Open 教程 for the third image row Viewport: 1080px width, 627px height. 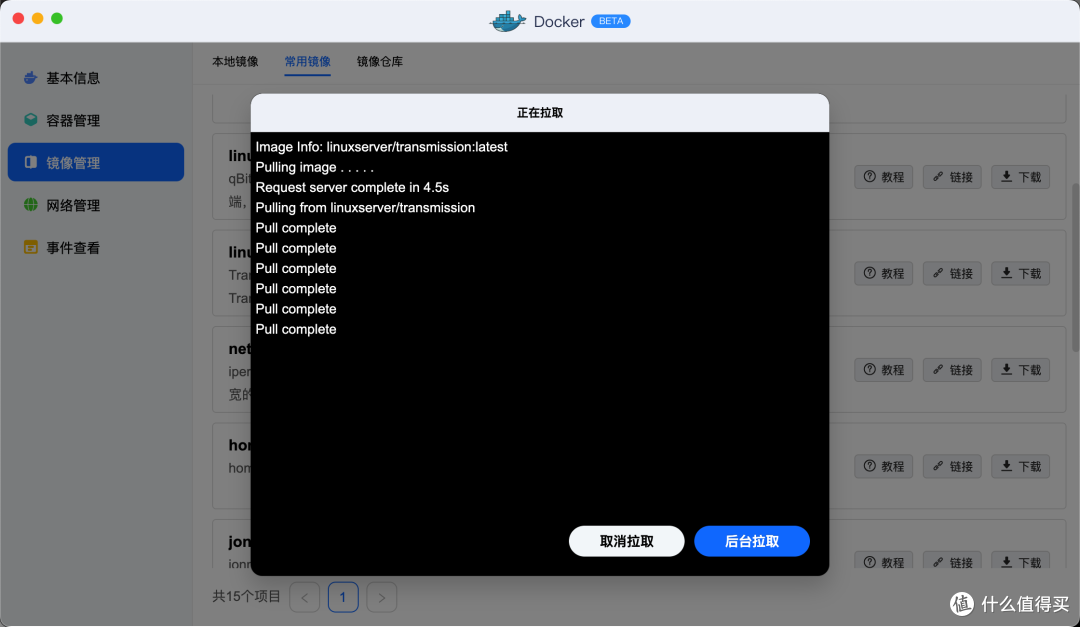point(884,370)
